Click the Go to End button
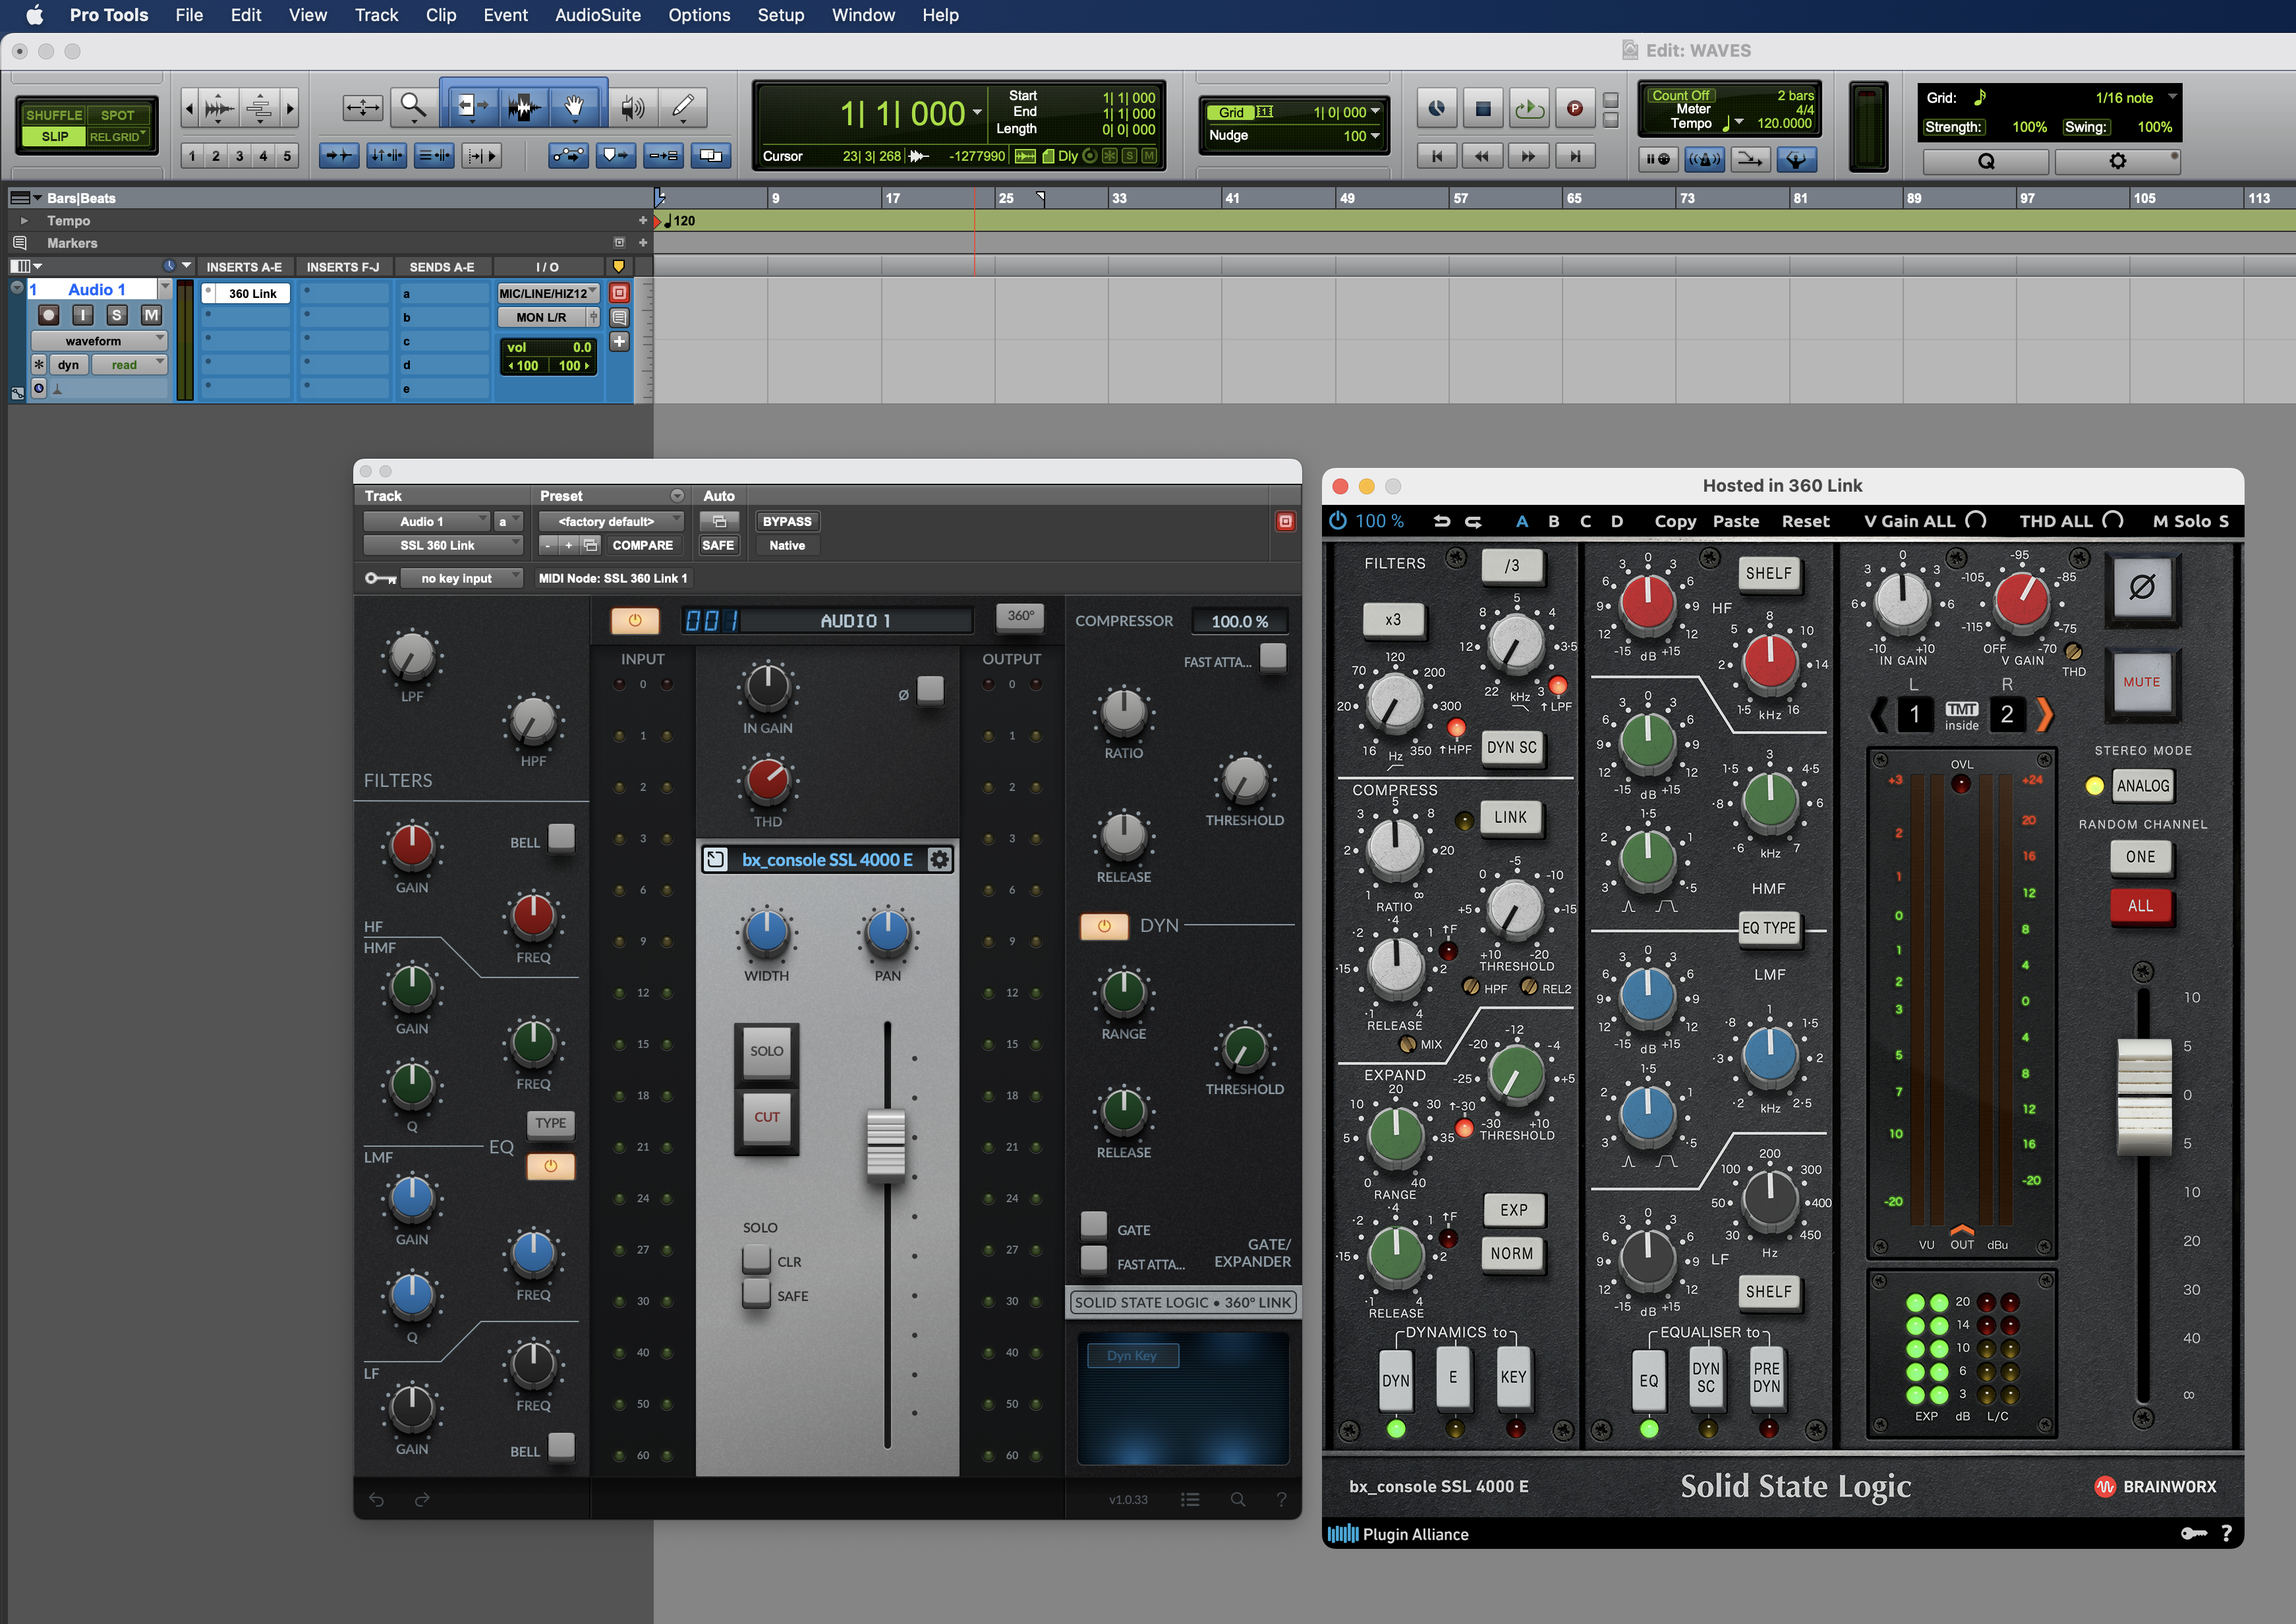This screenshot has height=1624, width=2296. click(1575, 156)
